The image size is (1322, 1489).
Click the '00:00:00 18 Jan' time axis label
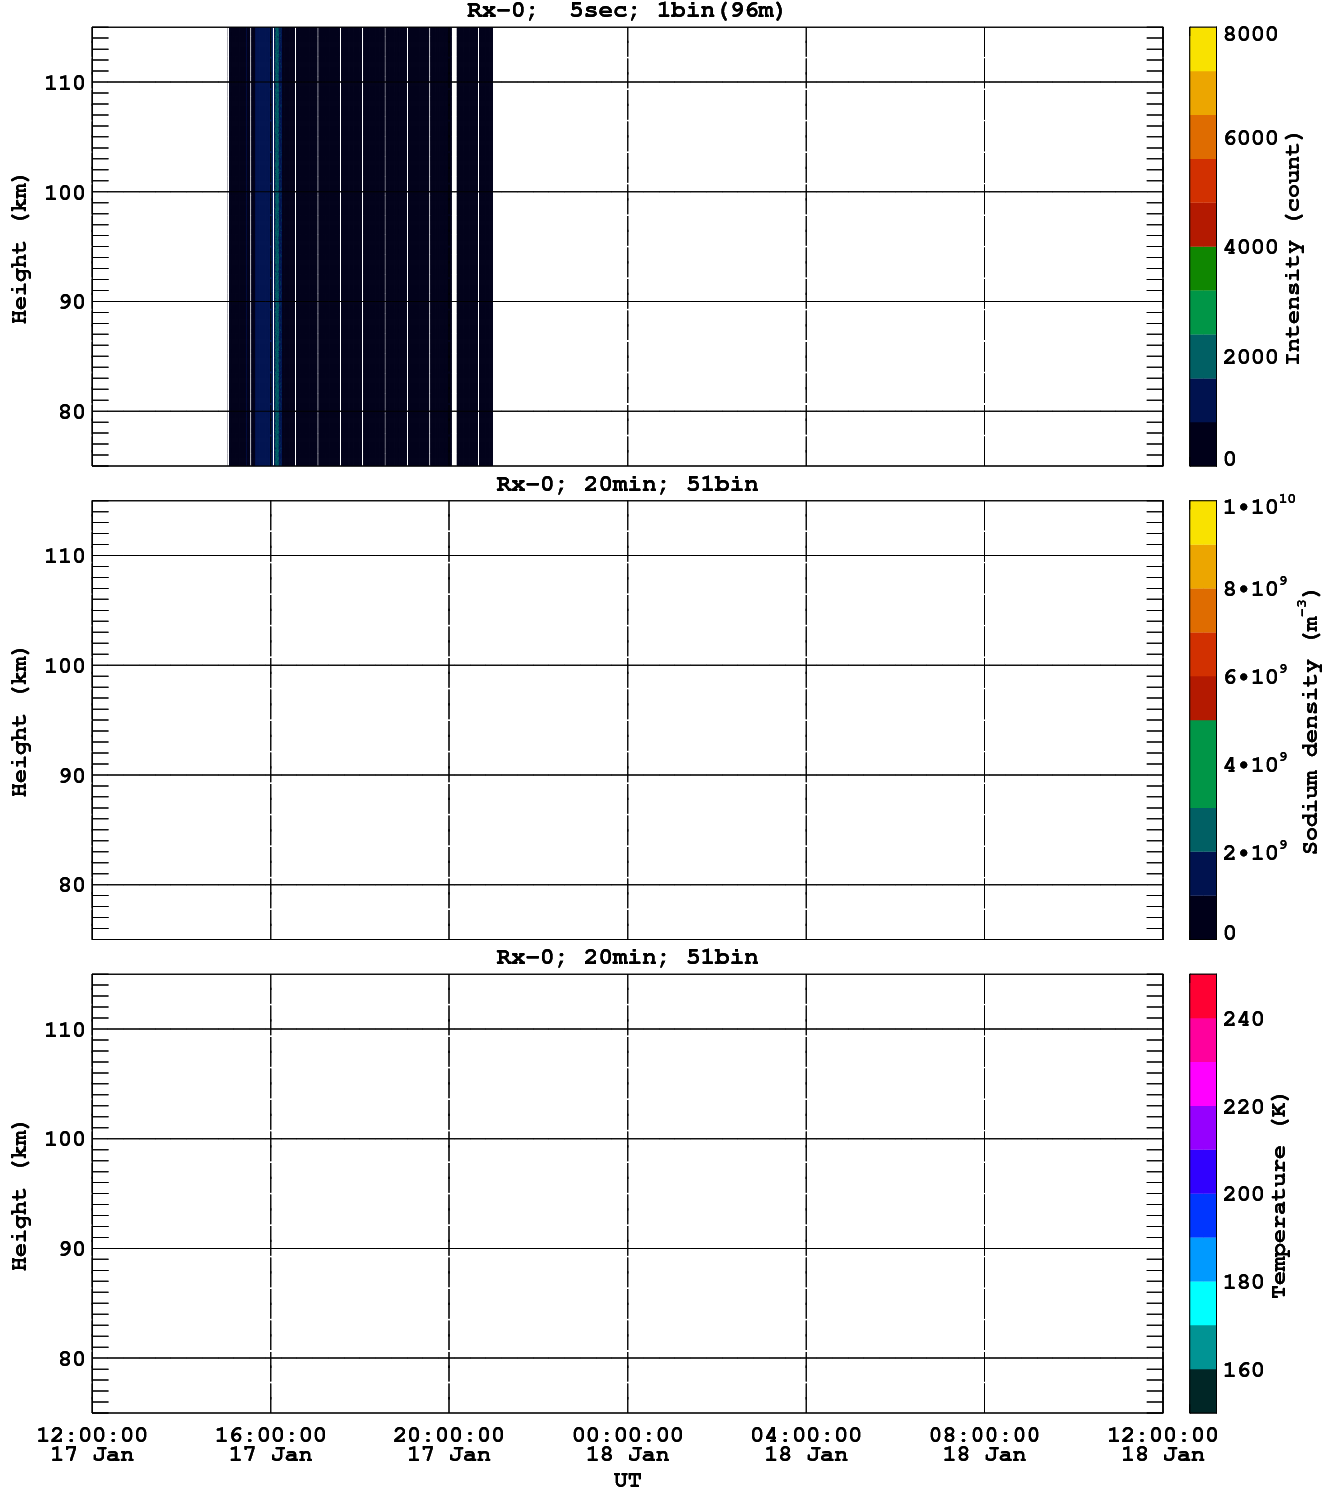[627, 1445]
